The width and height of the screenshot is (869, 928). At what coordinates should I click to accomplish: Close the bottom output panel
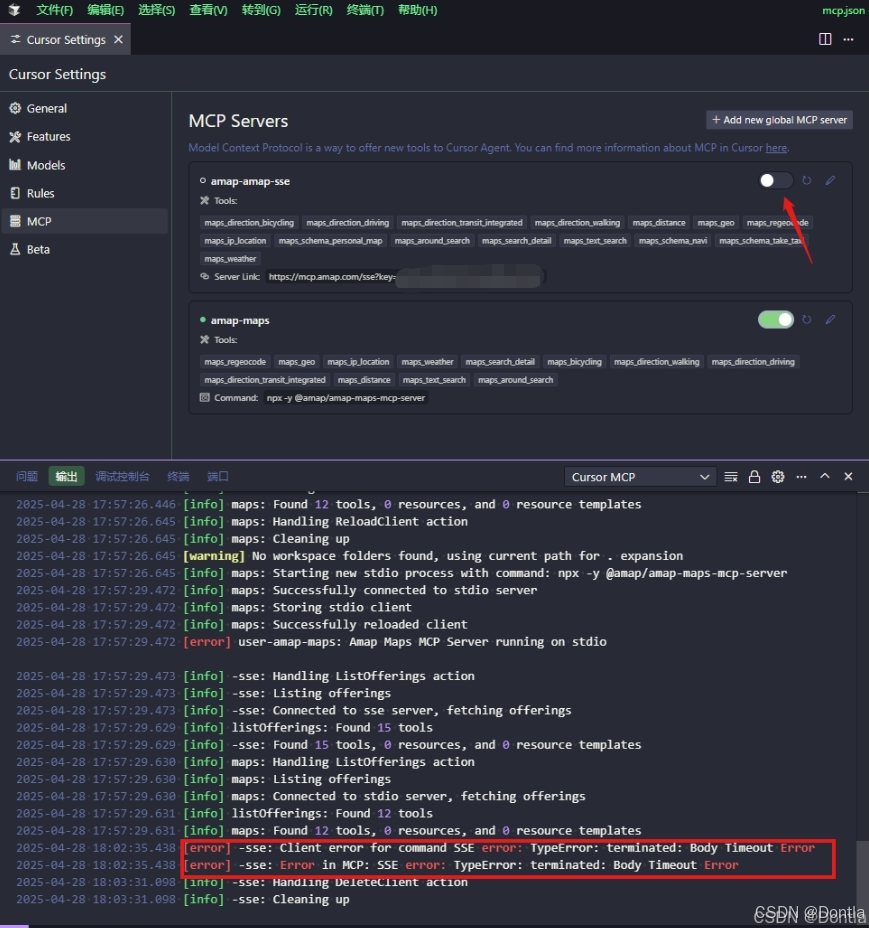coord(848,476)
